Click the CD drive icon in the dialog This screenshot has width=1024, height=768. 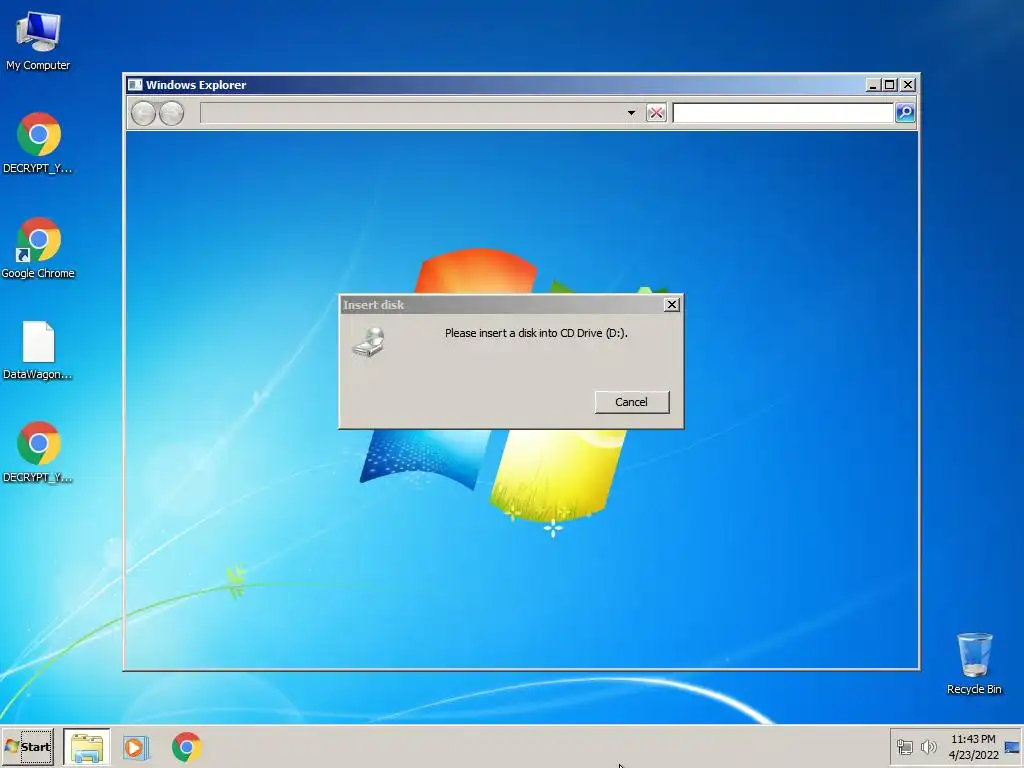[369, 342]
